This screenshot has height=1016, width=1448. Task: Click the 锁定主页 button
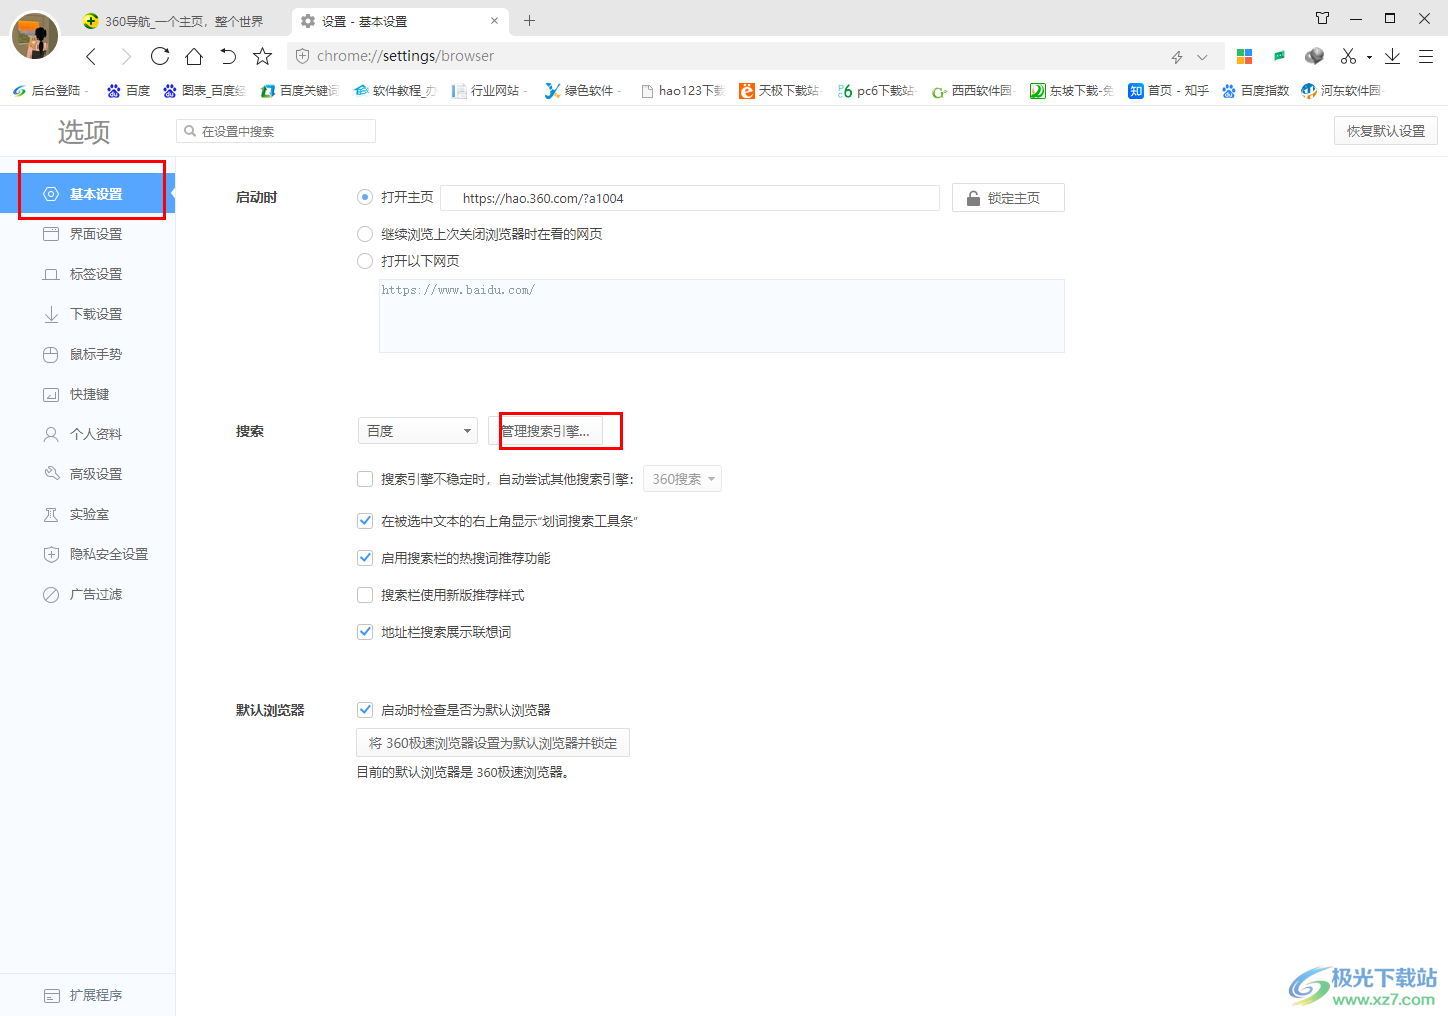click(1008, 198)
